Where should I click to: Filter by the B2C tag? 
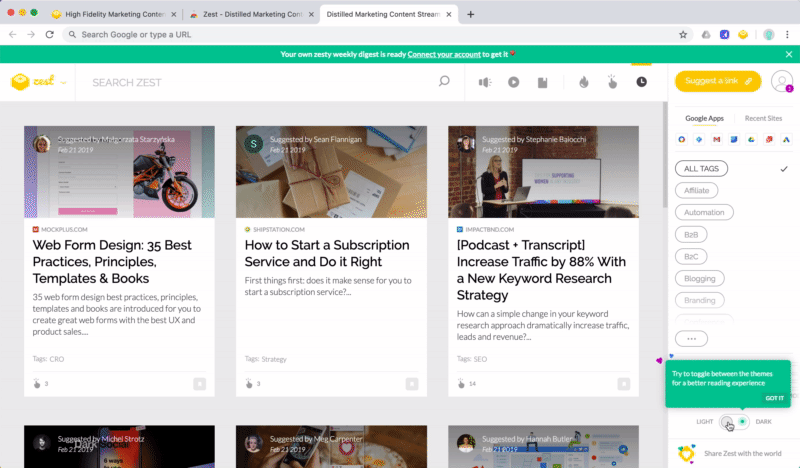point(691,257)
